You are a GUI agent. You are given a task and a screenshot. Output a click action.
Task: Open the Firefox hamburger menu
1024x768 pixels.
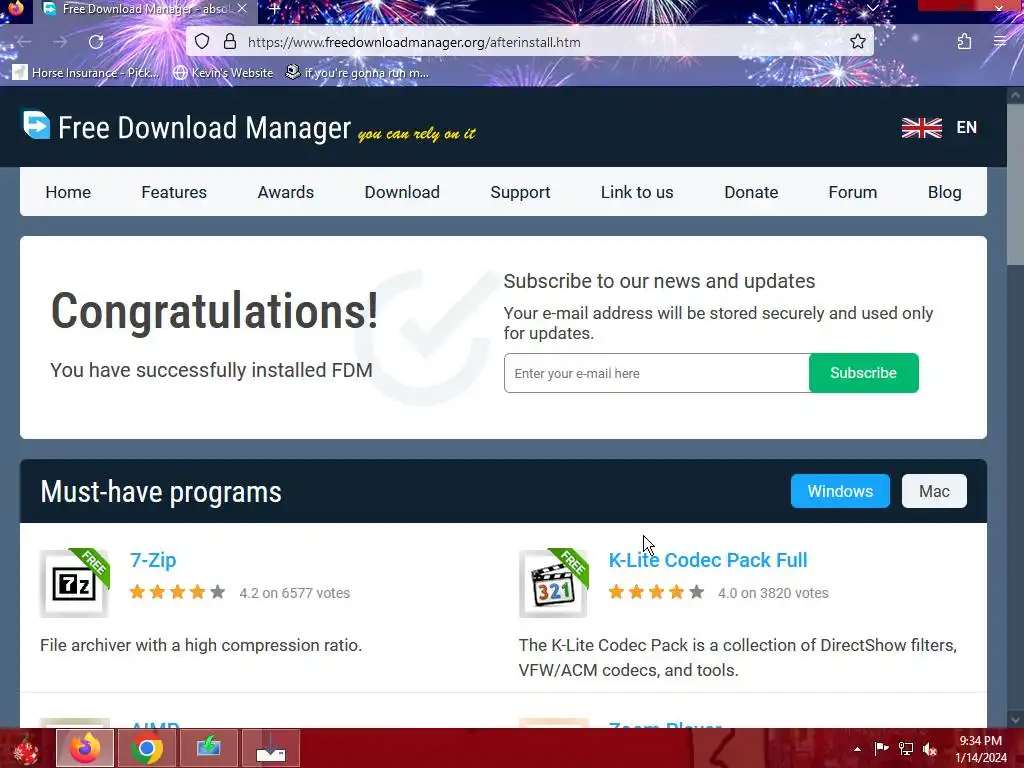pos(1000,42)
